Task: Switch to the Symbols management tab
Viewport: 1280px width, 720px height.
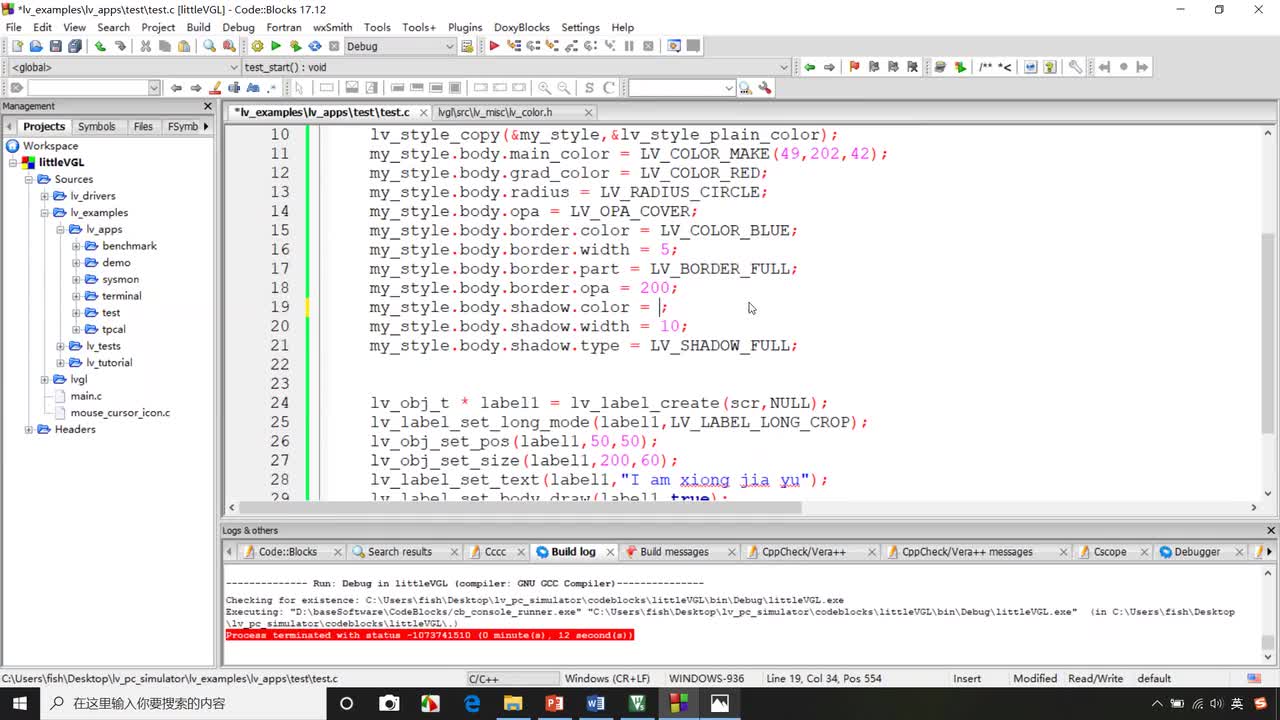Action: (x=97, y=126)
